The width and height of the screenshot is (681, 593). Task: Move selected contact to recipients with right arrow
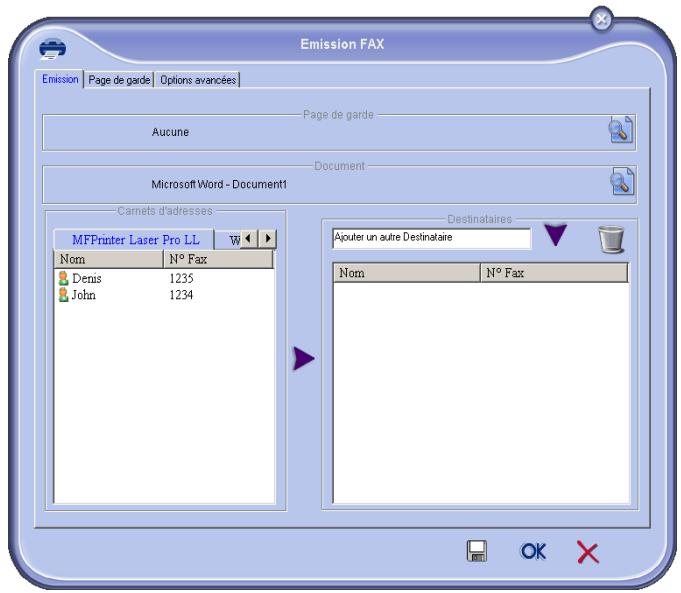[303, 358]
